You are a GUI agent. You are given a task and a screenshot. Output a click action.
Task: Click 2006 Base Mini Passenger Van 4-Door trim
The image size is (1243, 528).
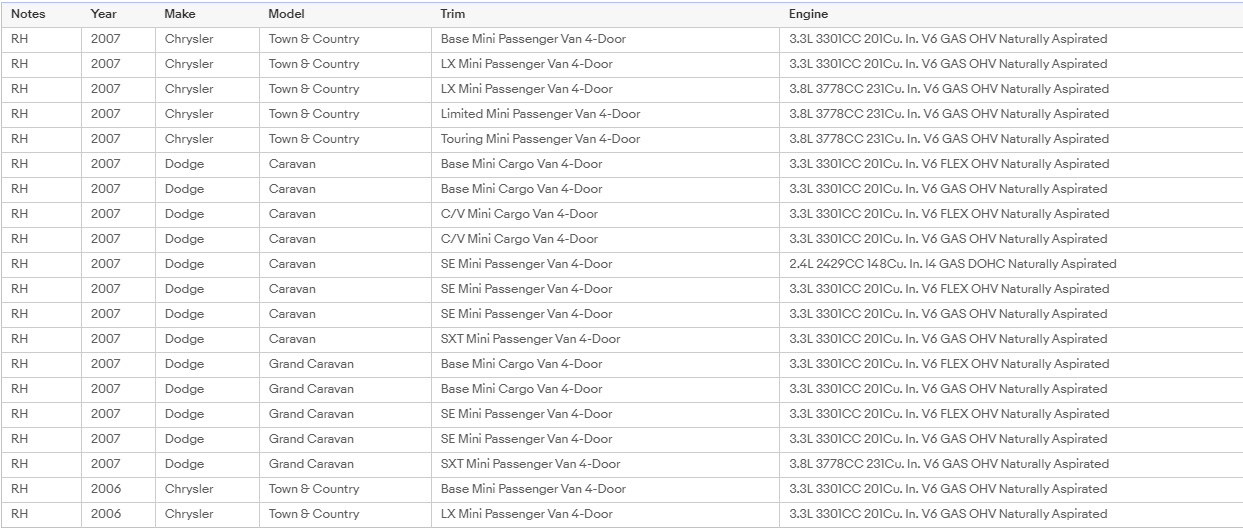click(533, 489)
